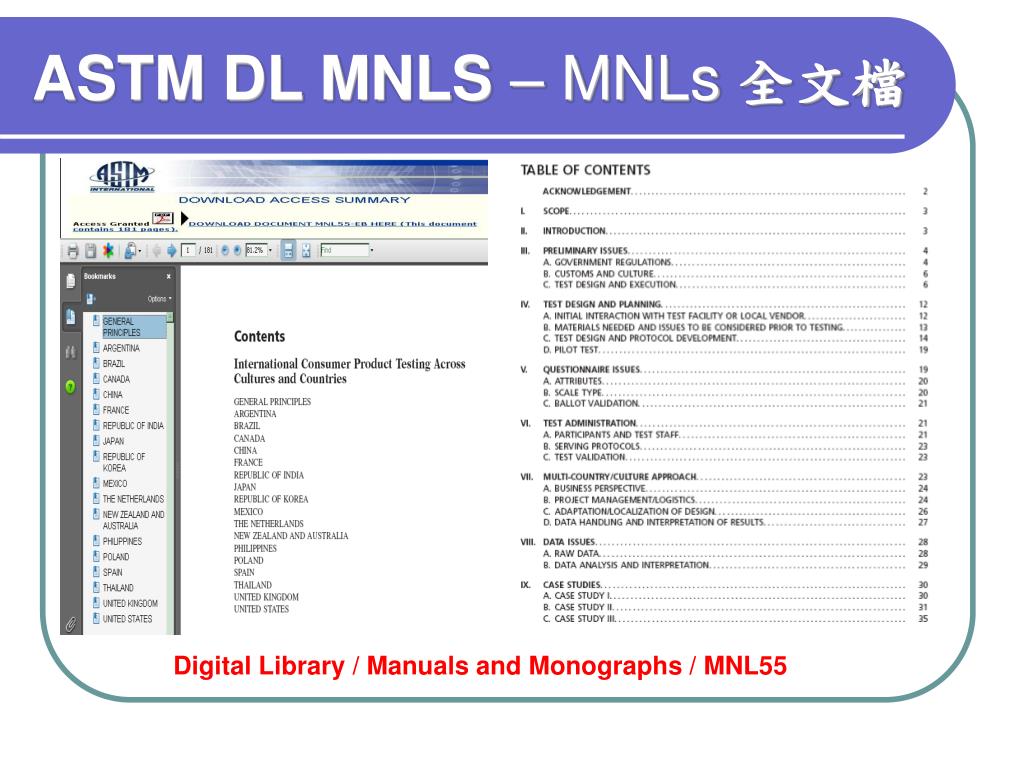Click the black arrow before download link
The height and width of the screenshot is (768, 1024).
184,218
